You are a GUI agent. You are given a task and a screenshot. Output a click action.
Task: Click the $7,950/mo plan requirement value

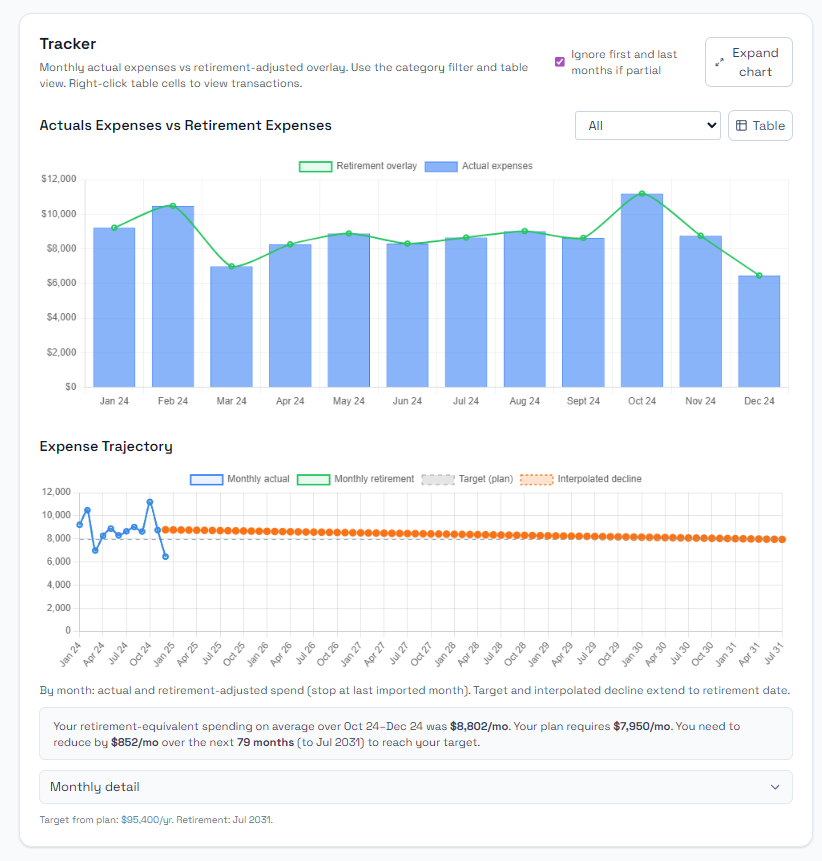point(641,726)
